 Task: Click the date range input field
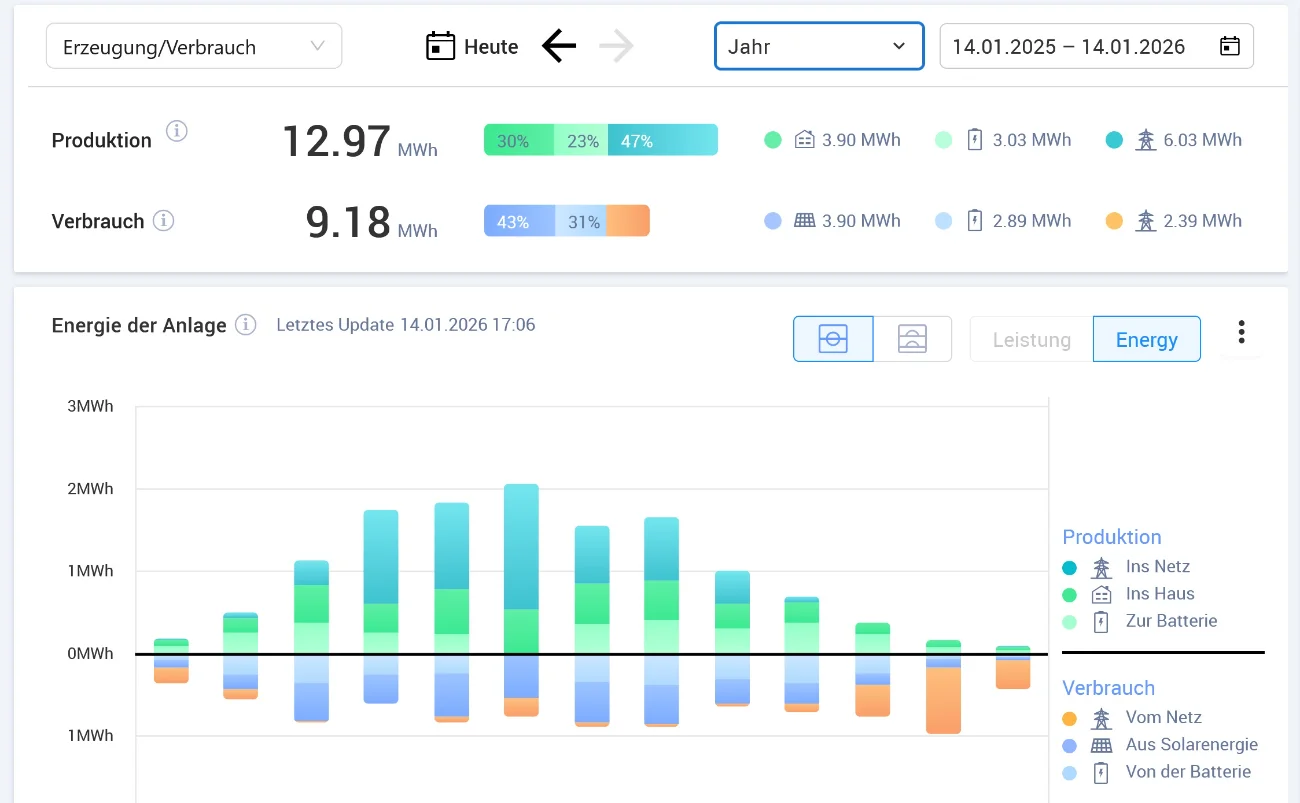pos(1068,46)
